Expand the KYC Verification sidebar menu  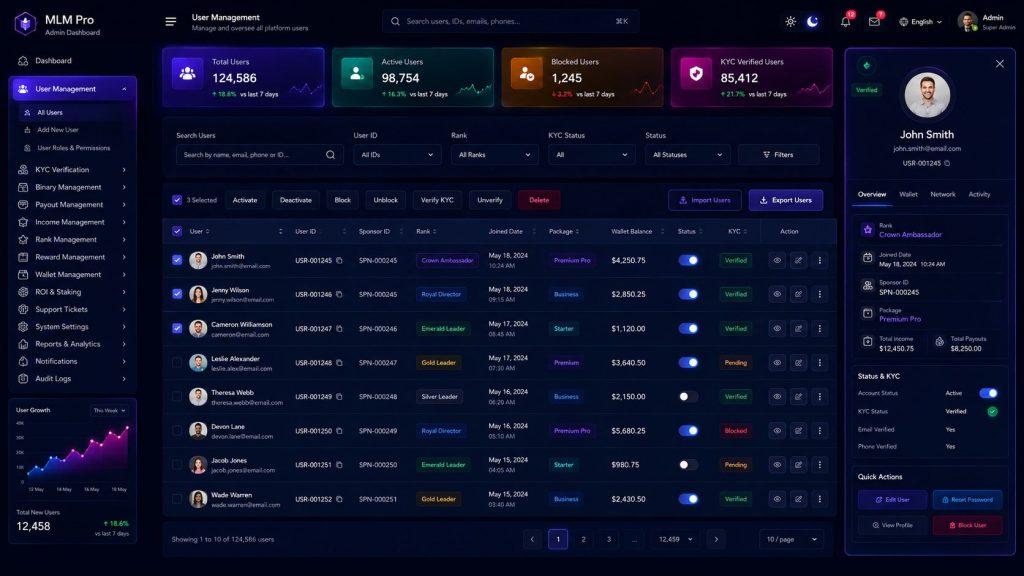click(72, 170)
